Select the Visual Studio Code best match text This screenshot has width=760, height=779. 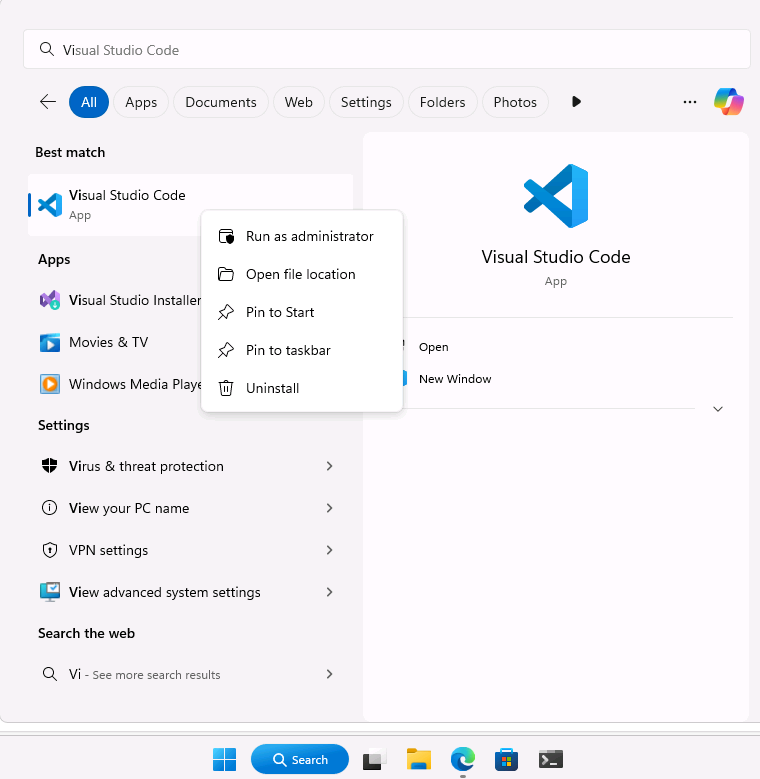pyautogui.click(x=127, y=195)
